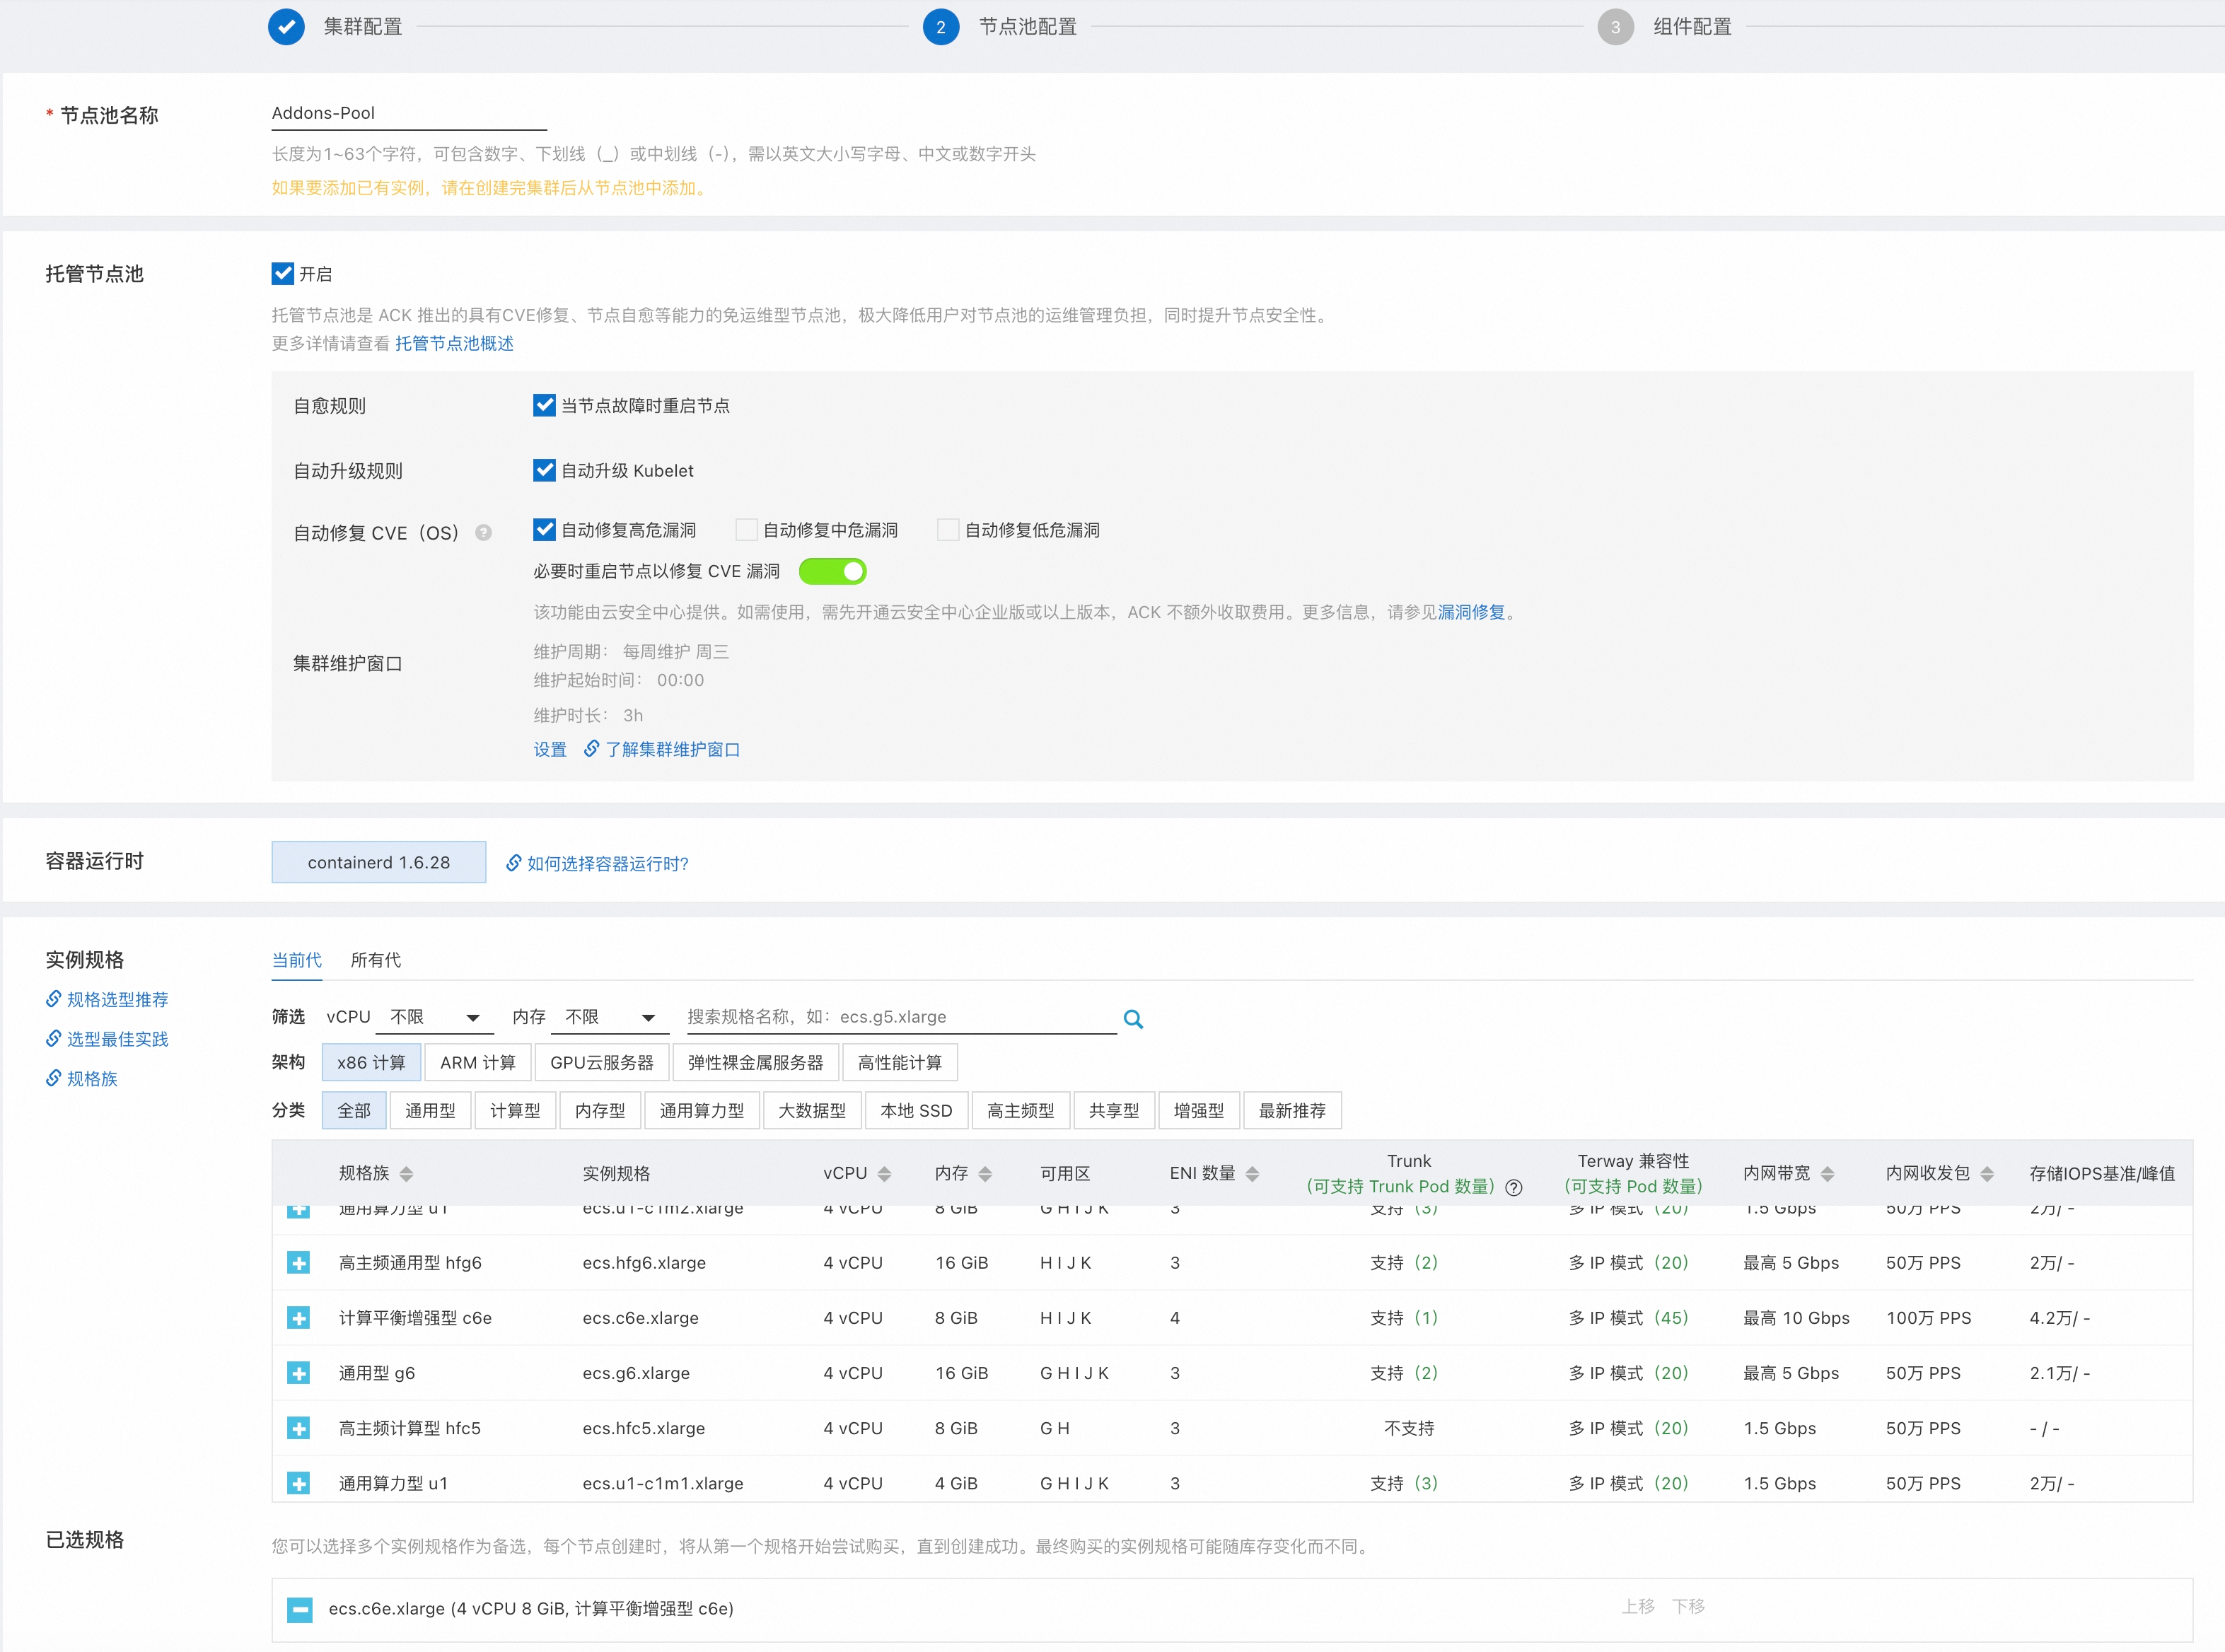Add ecs.g6.xlarge using its plus icon

click(x=298, y=1373)
